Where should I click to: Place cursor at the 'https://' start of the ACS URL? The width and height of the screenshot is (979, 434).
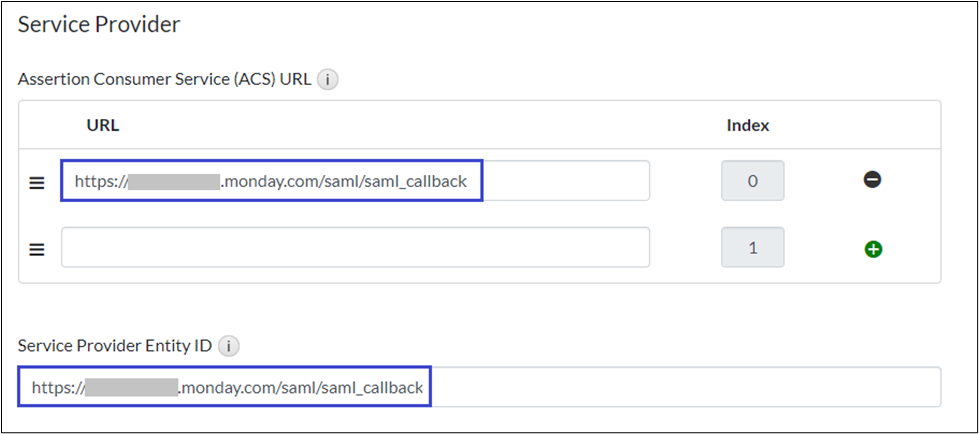[76, 182]
